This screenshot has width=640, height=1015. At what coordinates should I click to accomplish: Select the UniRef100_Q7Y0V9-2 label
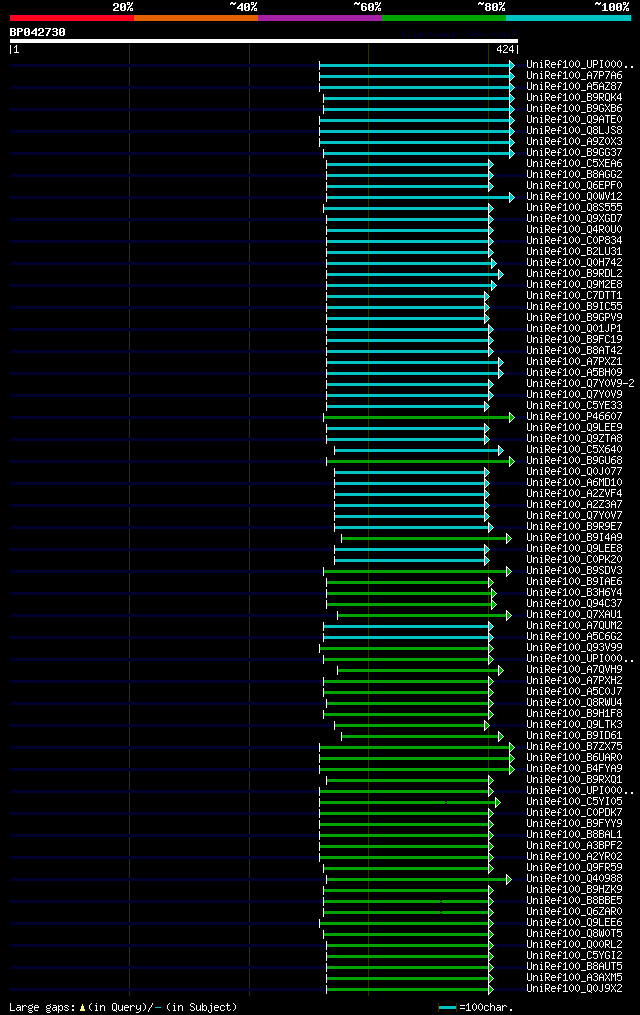[580, 384]
